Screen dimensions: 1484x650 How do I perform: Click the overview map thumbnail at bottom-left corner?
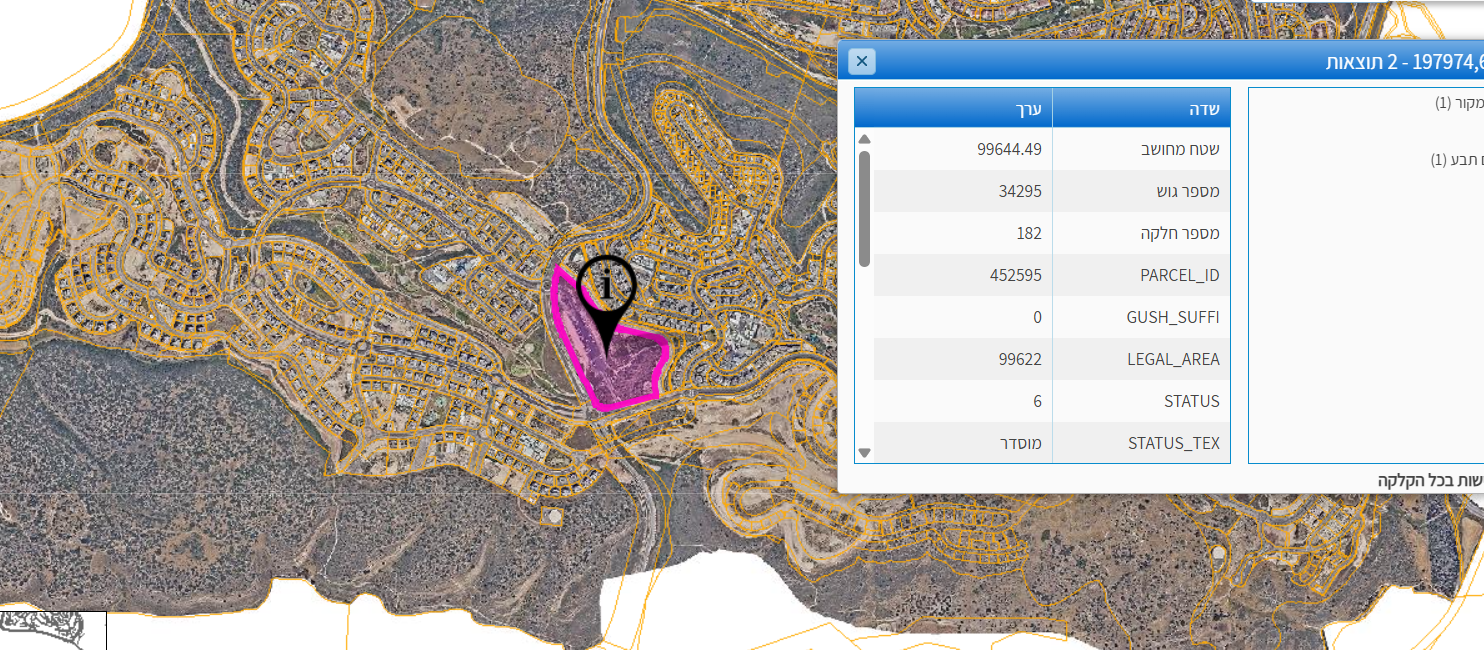(x=53, y=630)
